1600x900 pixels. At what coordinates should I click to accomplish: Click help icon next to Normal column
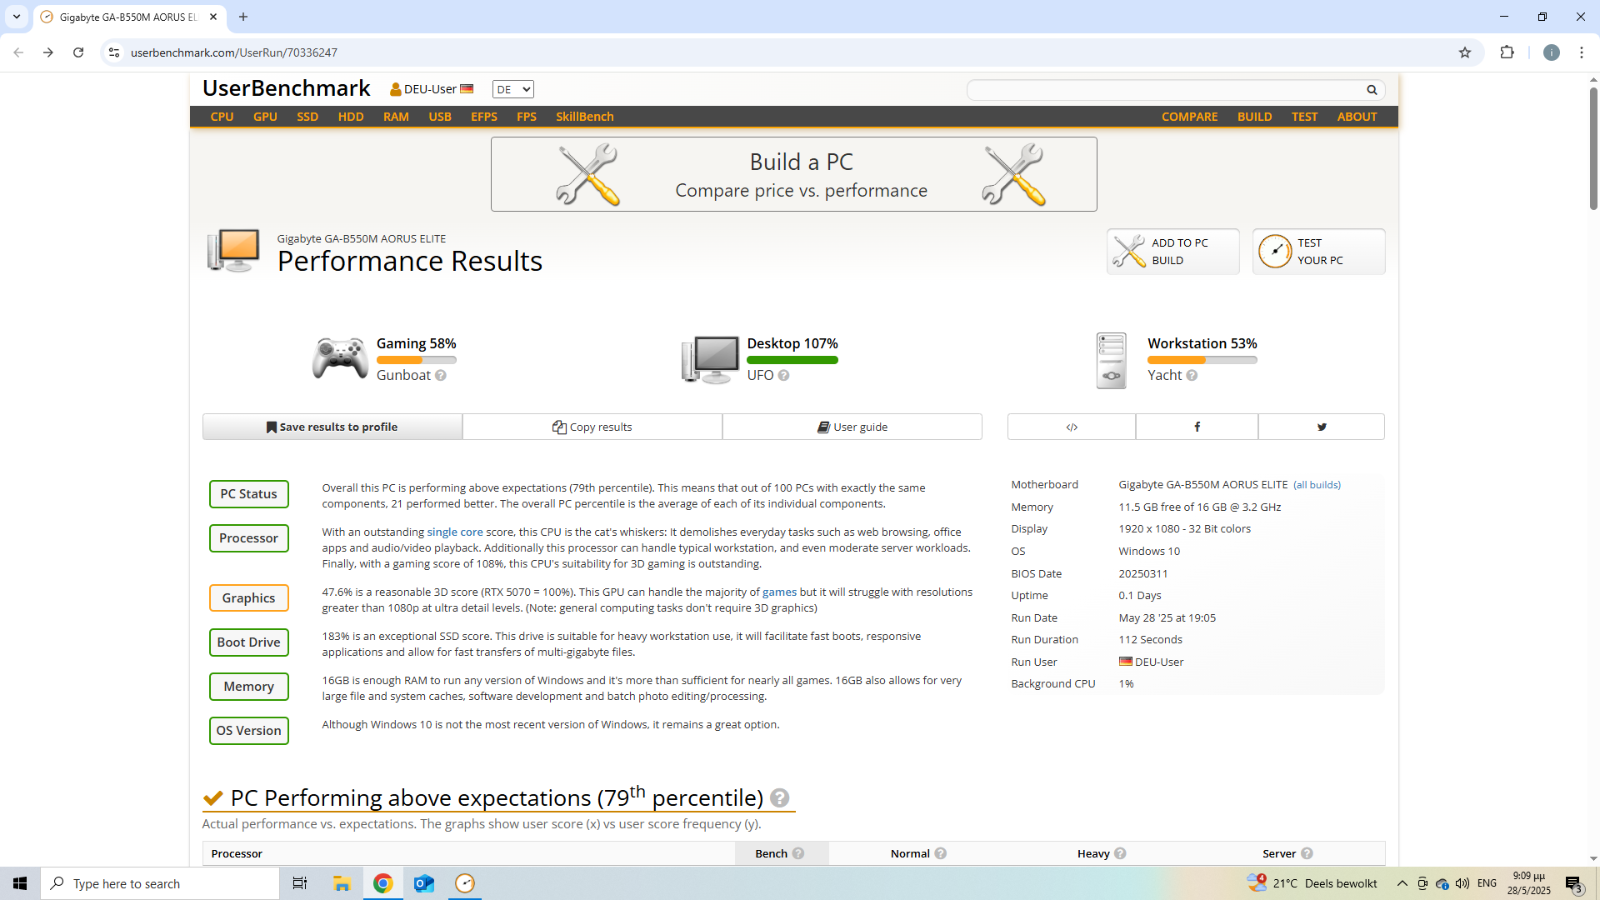point(941,854)
